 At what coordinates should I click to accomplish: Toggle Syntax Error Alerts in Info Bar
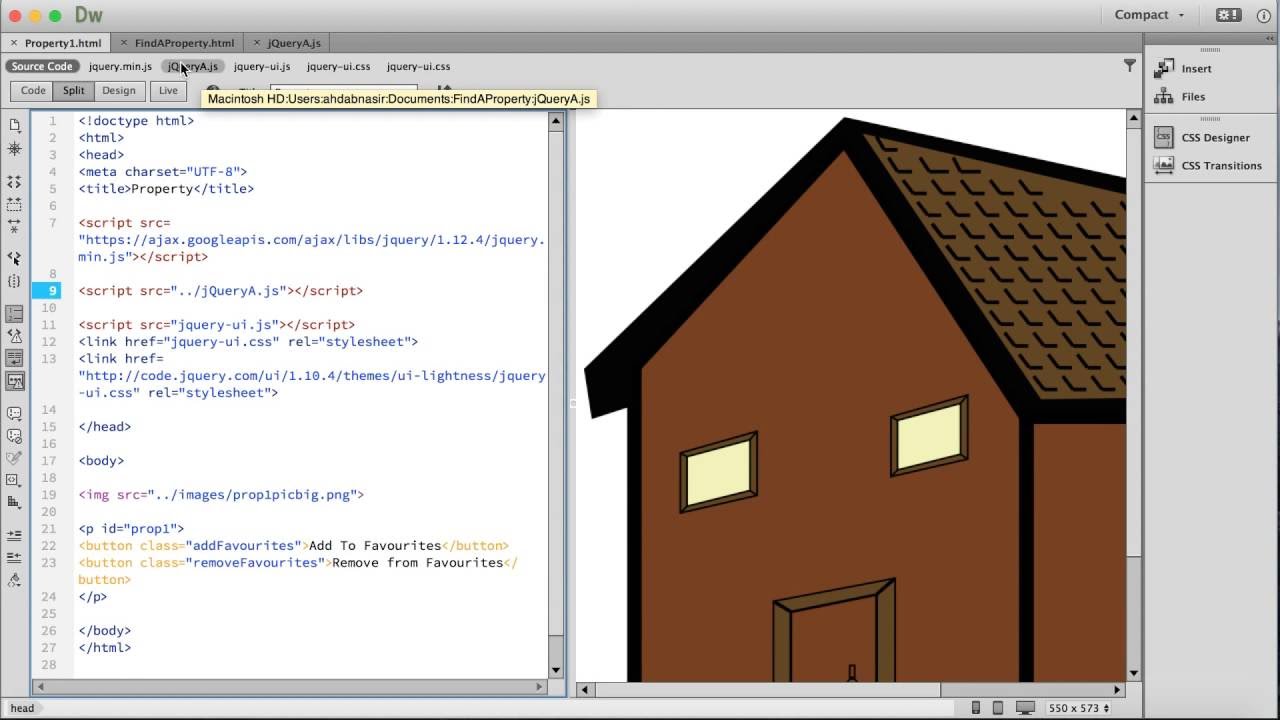tap(15, 381)
